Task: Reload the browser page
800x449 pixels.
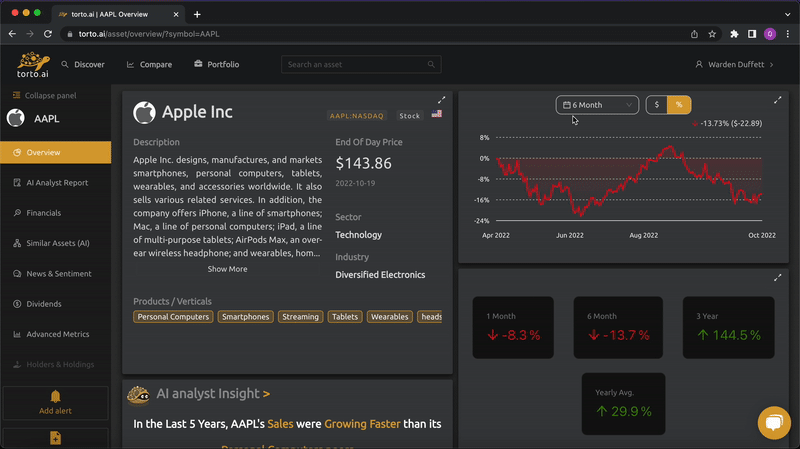Action: click(x=47, y=34)
